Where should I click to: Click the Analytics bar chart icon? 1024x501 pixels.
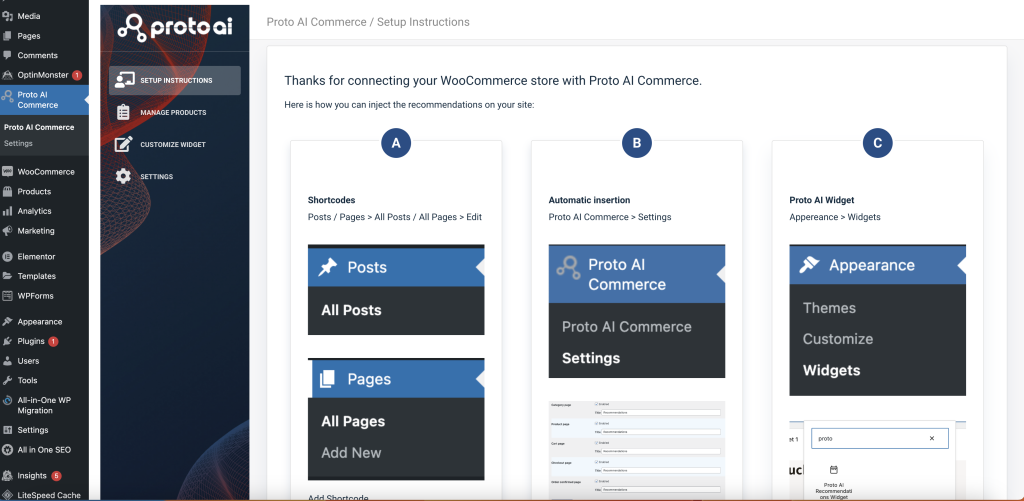[x=7, y=211]
